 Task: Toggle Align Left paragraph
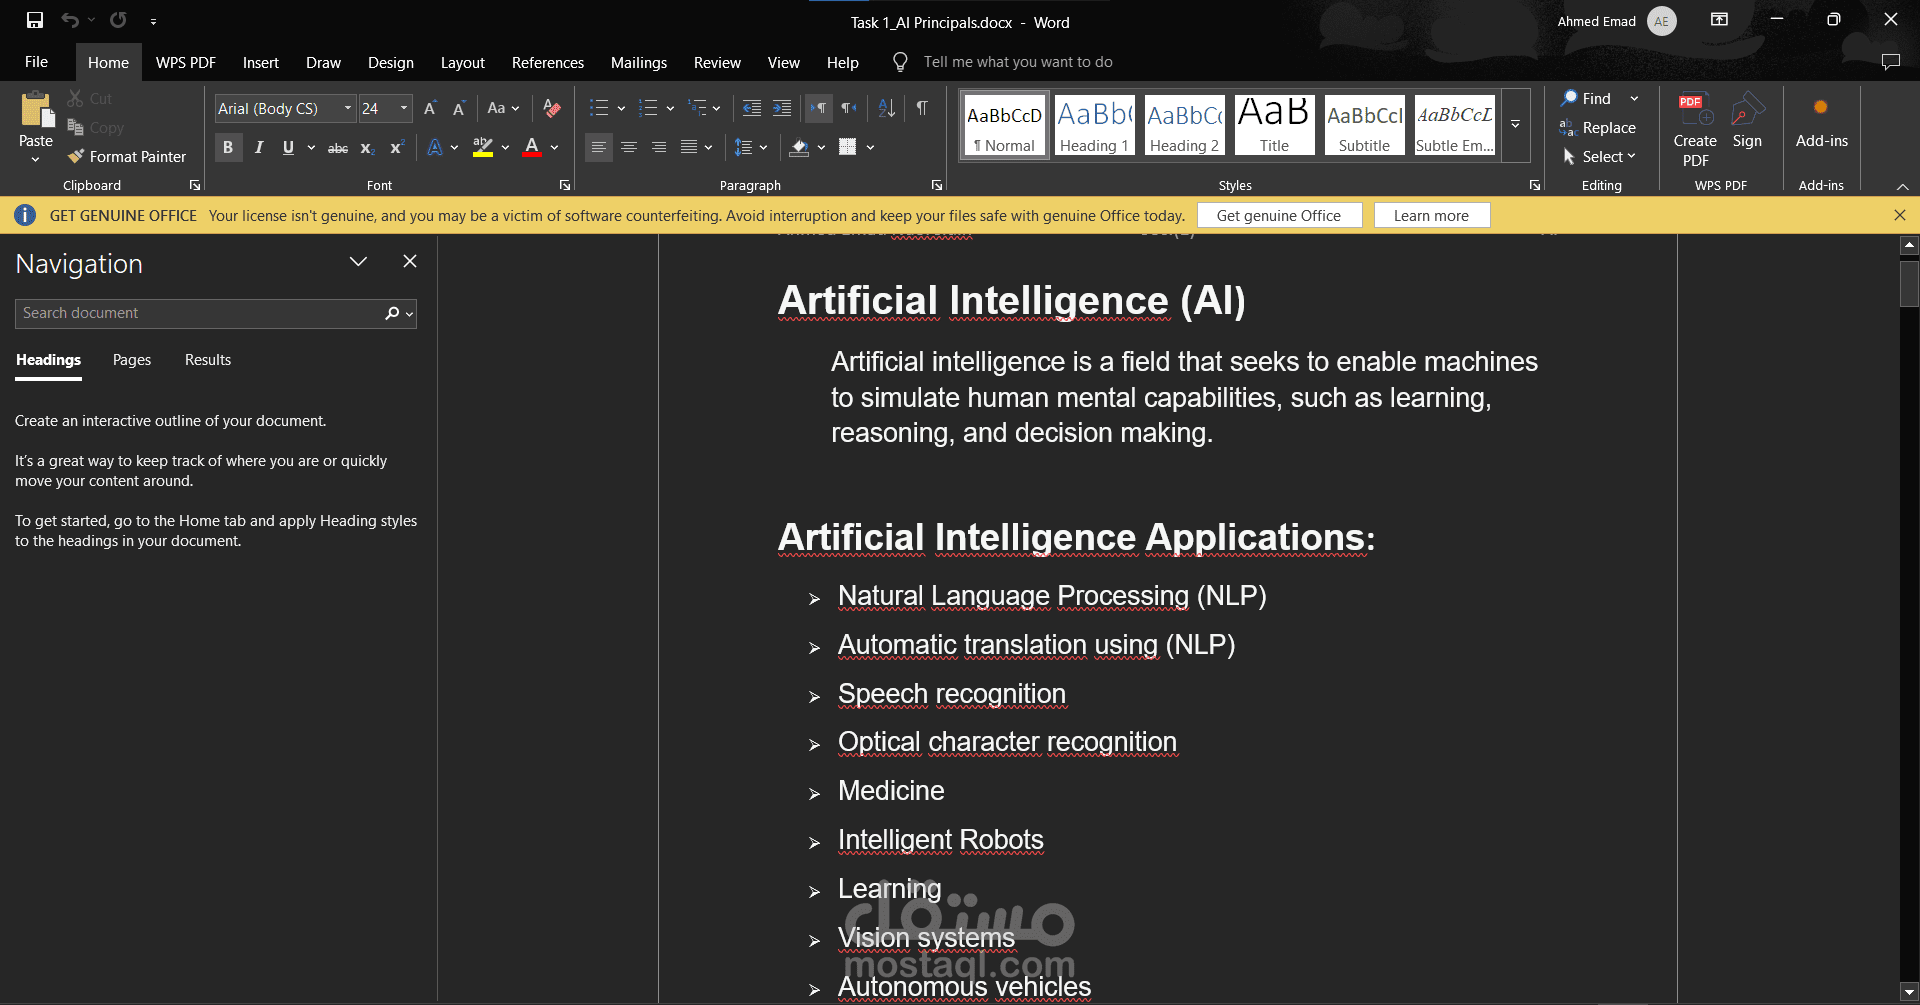coord(598,147)
